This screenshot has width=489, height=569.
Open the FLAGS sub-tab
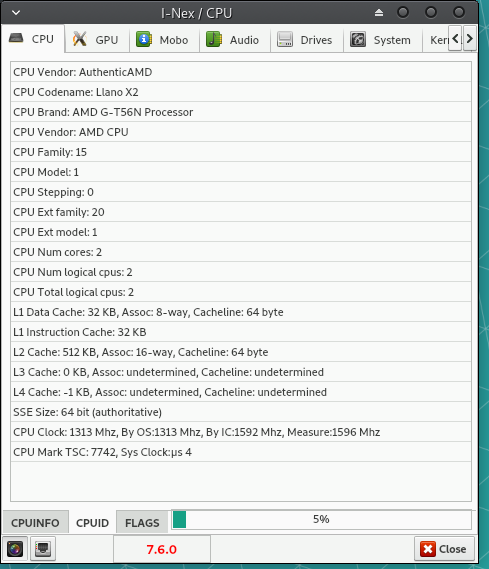pyautogui.click(x=142, y=523)
